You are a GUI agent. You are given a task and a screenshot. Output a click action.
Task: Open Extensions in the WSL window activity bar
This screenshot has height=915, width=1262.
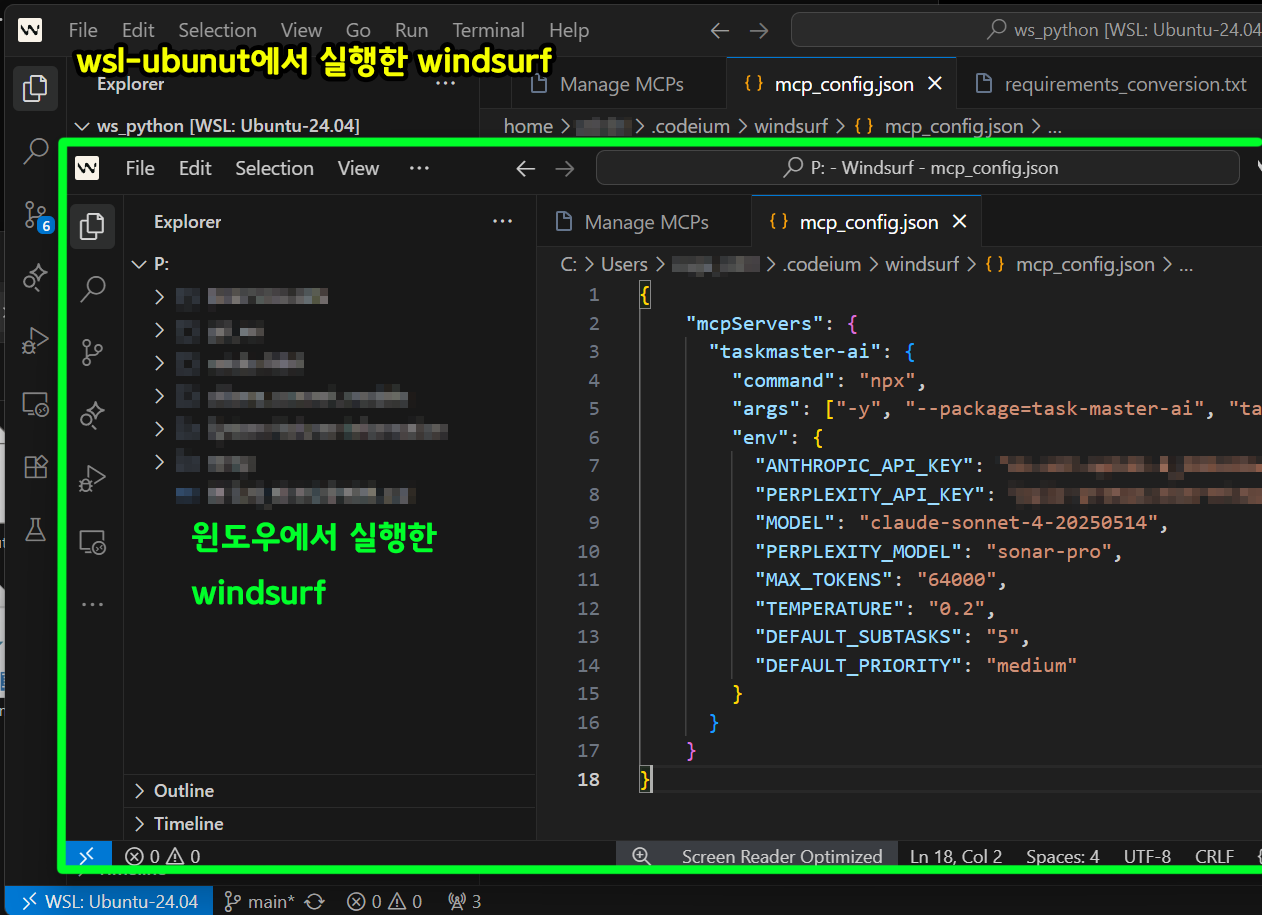pos(35,467)
